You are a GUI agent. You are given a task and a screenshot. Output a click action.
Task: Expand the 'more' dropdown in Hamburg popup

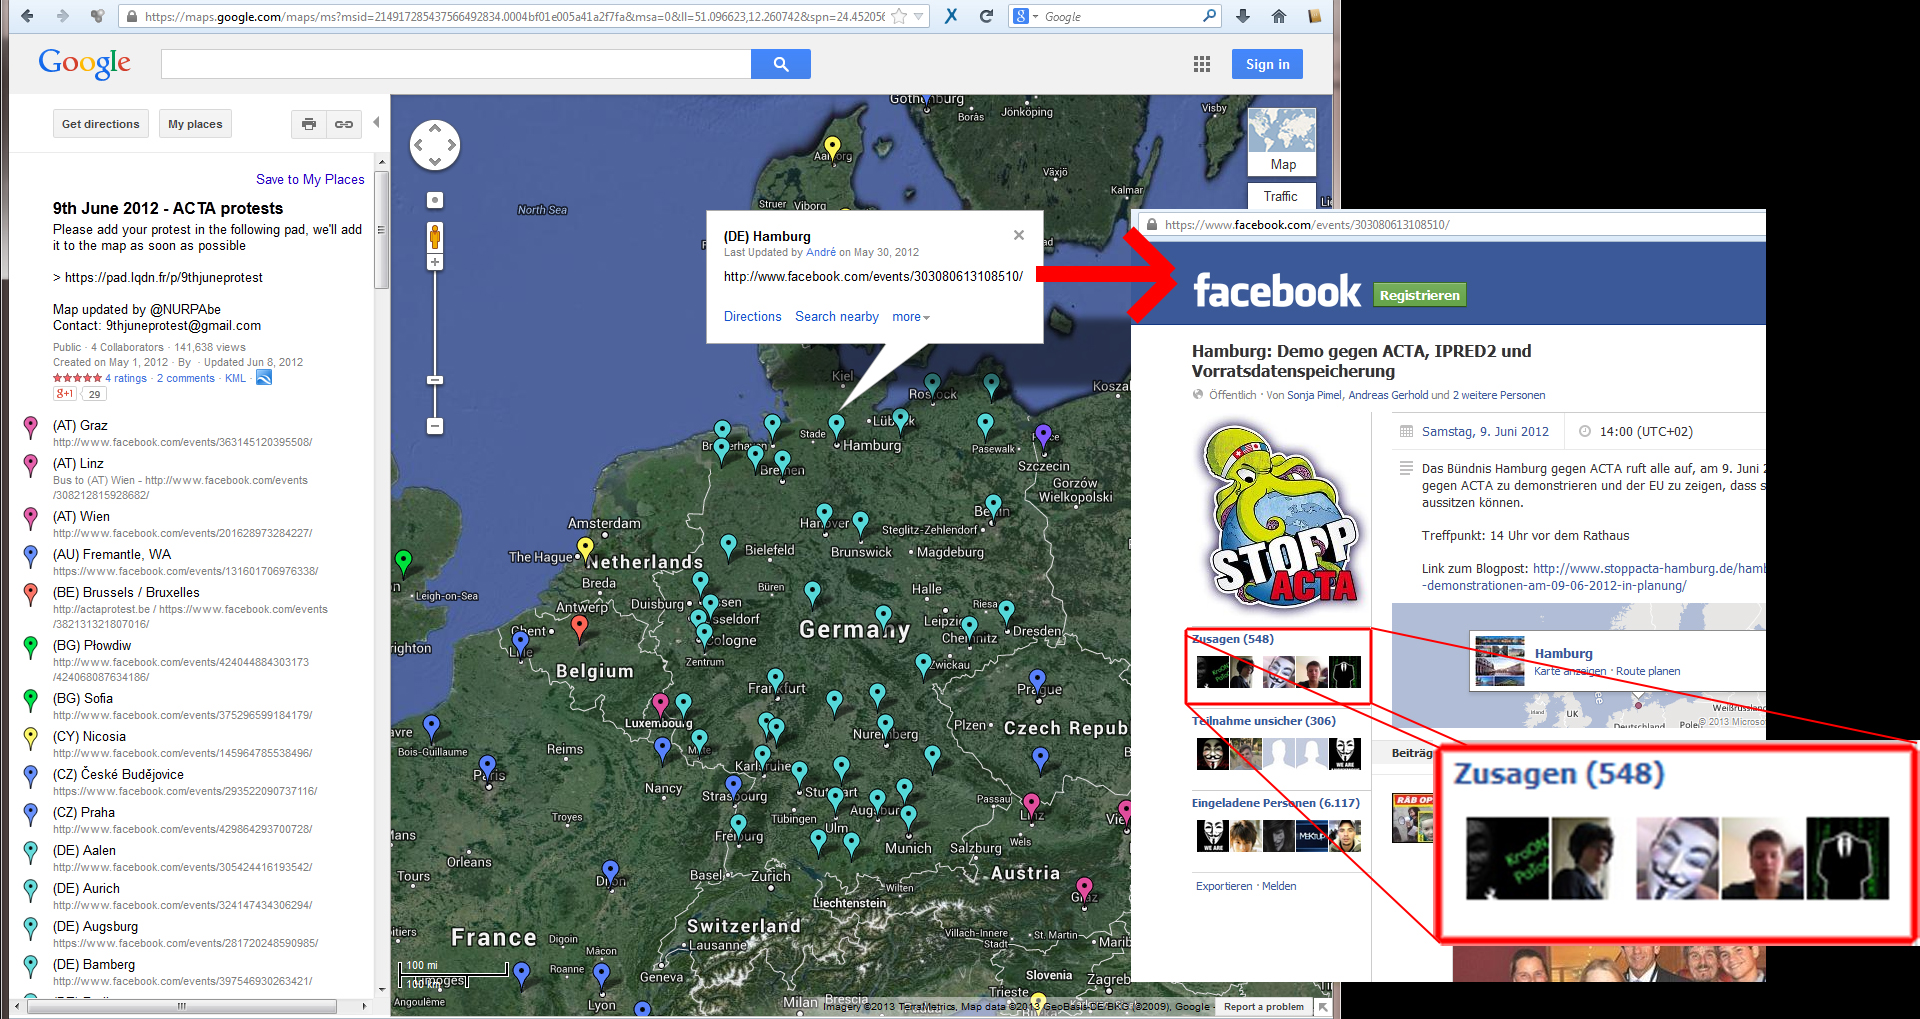coord(911,317)
